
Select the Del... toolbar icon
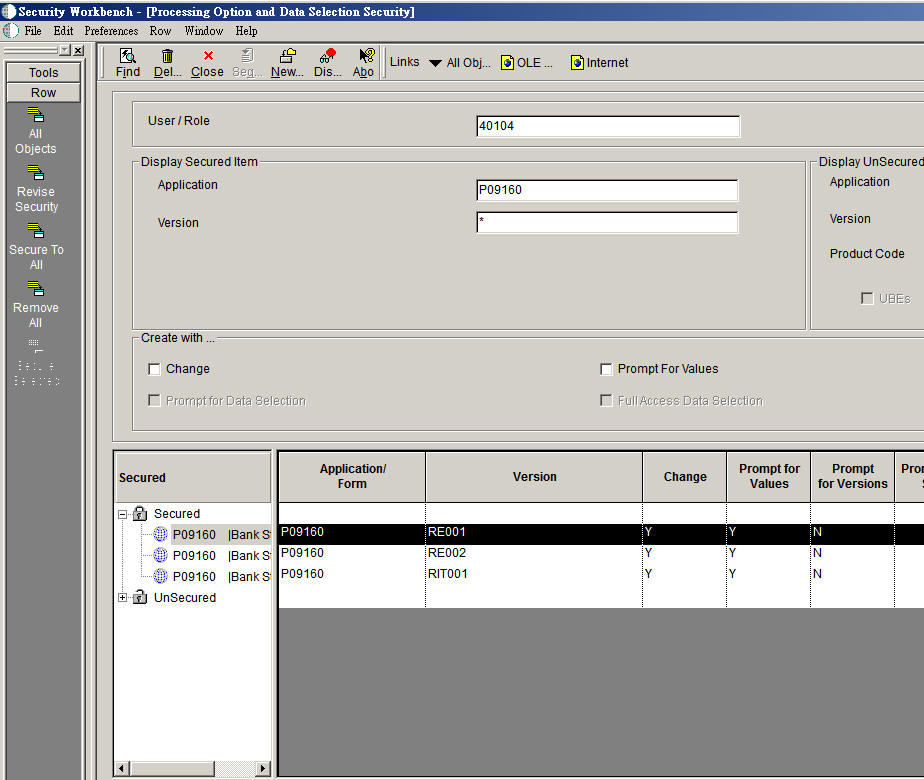(166, 62)
